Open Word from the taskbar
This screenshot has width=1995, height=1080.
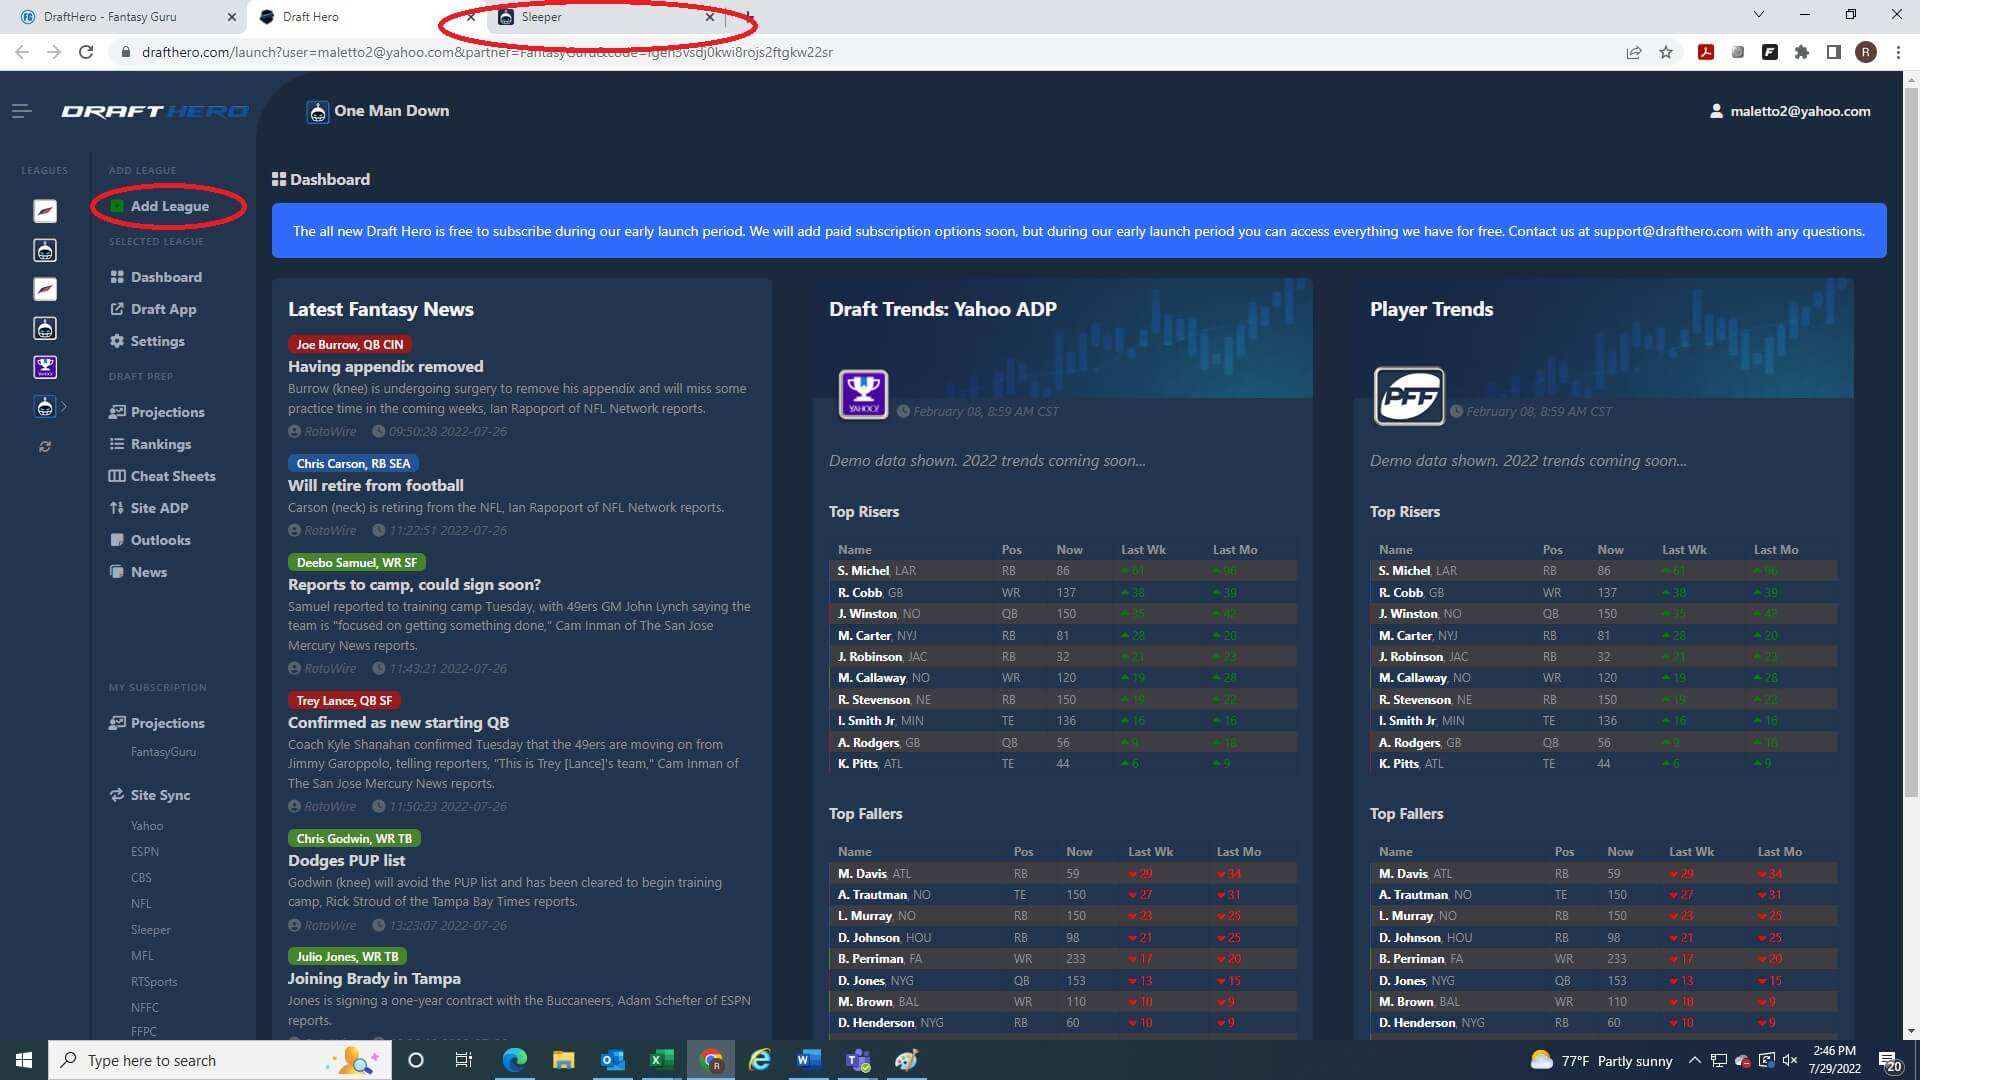point(808,1060)
